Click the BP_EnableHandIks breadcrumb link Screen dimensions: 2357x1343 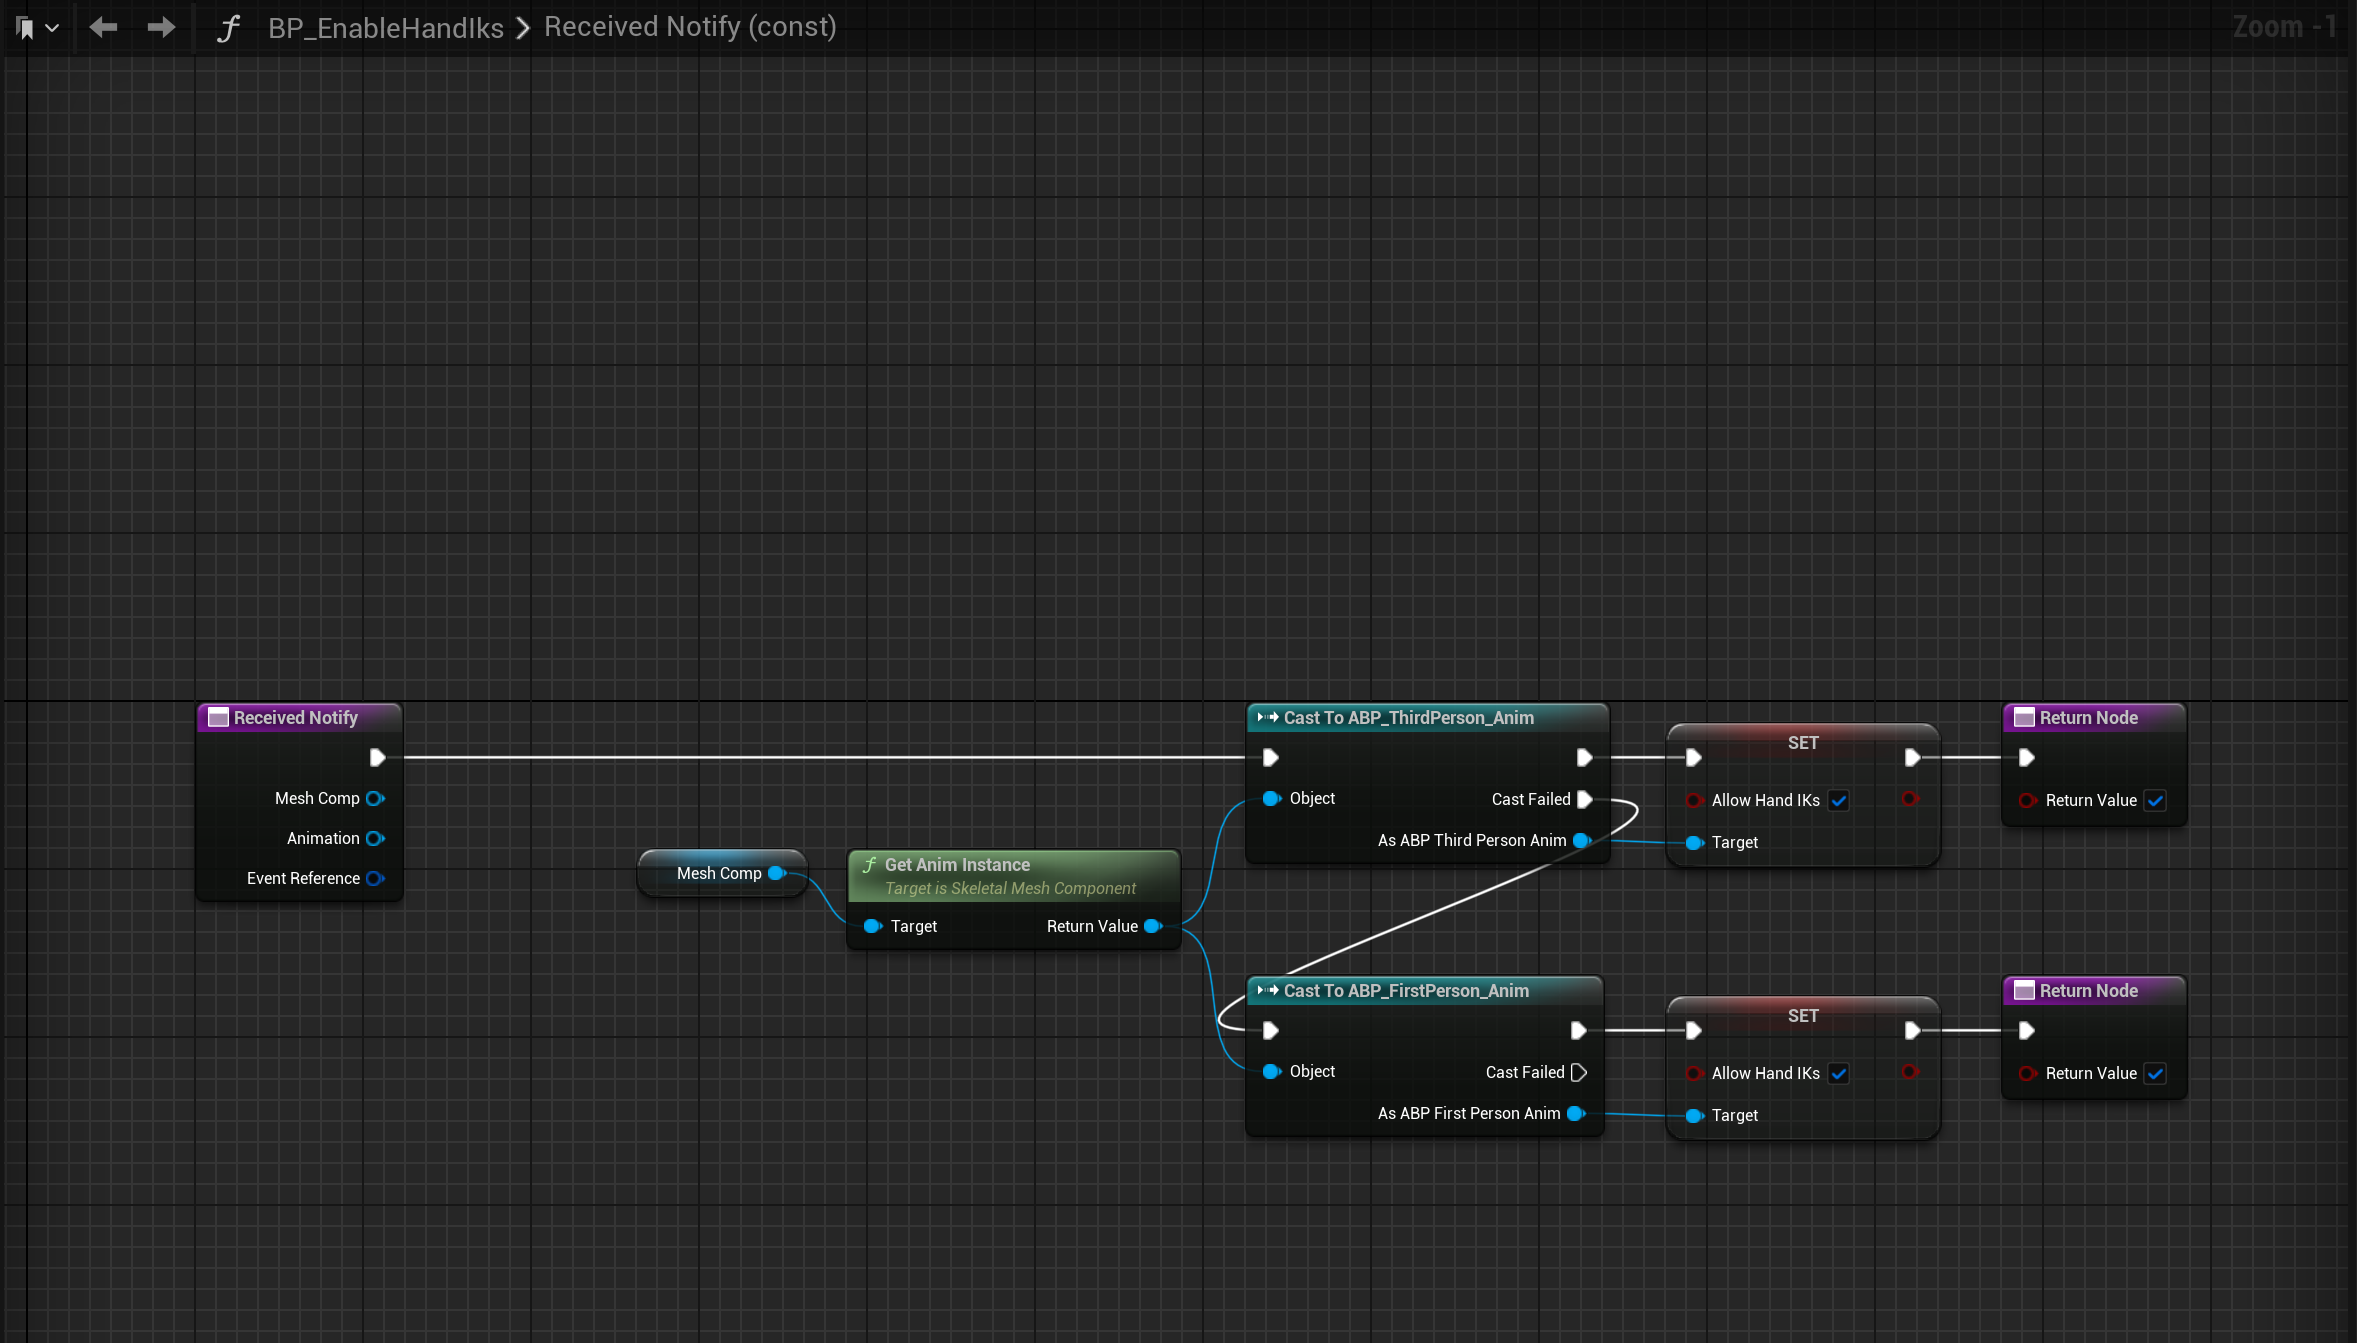coord(385,28)
